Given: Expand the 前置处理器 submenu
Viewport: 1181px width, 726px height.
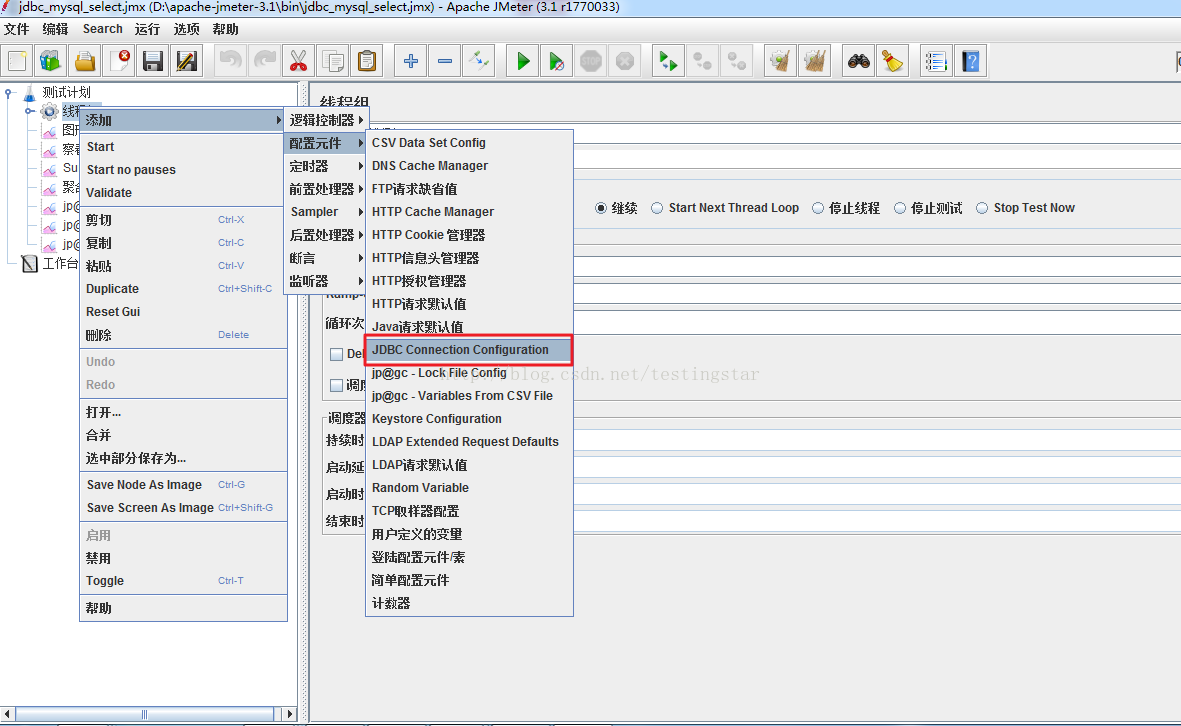Looking at the screenshot, I should pyautogui.click(x=325, y=189).
